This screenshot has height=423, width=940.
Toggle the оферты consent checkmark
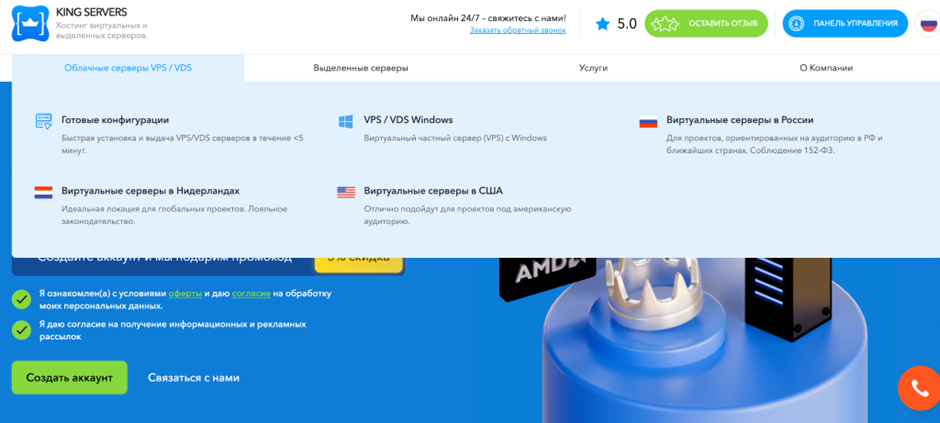[22, 299]
